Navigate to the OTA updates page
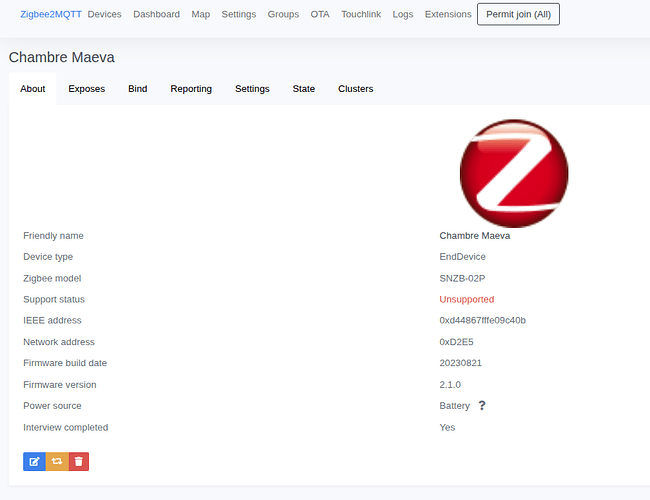The width and height of the screenshot is (650, 500). tap(320, 14)
